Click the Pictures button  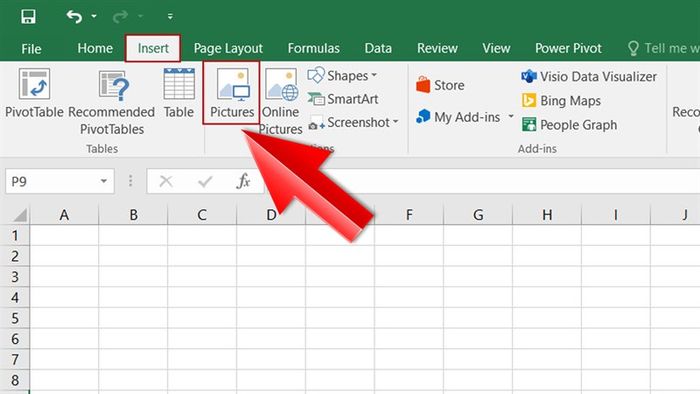[x=232, y=93]
